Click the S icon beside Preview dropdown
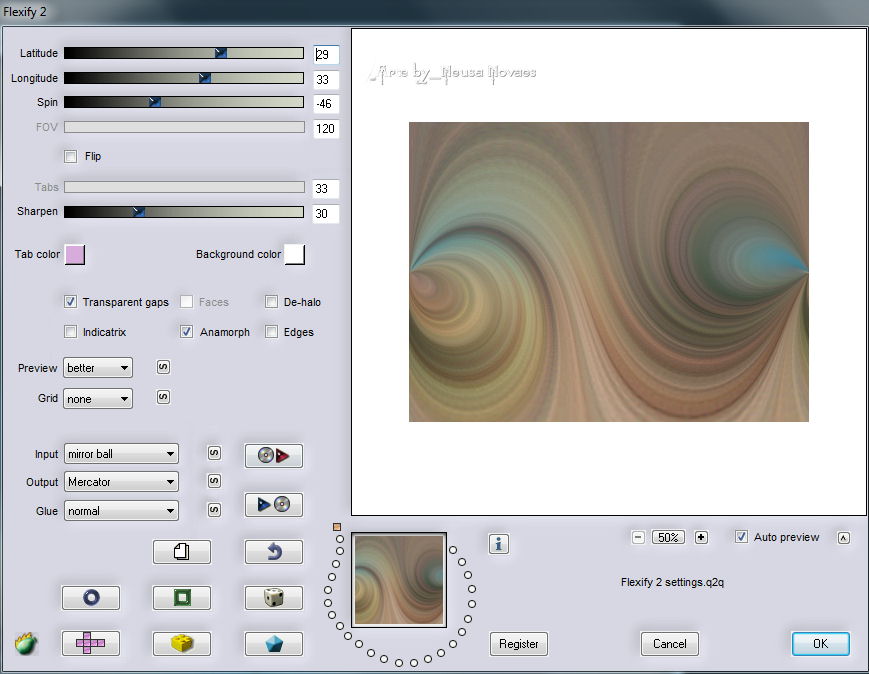The image size is (869, 674). [163, 367]
